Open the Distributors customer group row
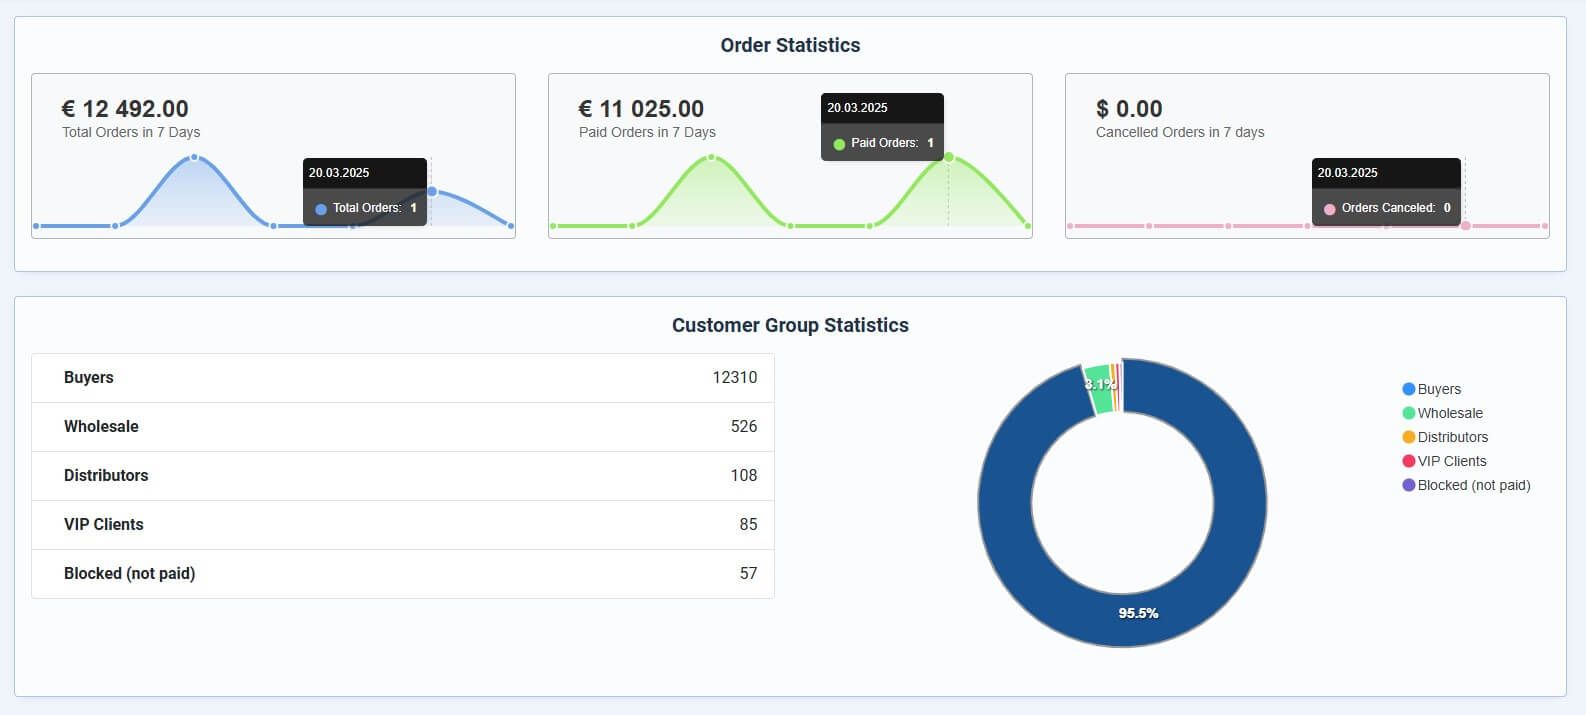The width and height of the screenshot is (1586, 715). pyautogui.click(x=402, y=476)
